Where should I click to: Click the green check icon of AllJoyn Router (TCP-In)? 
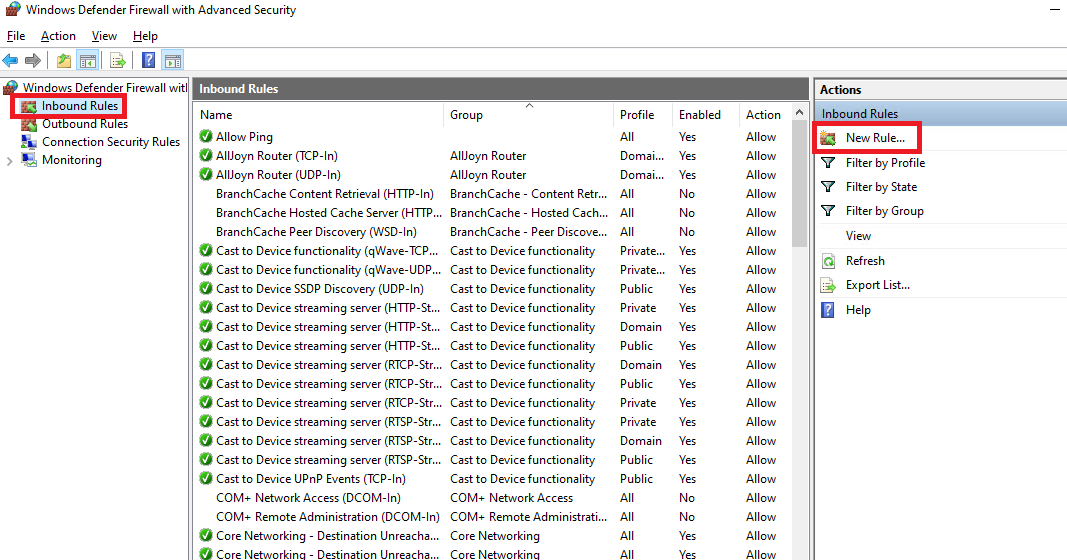pyautogui.click(x=206, y=155)
